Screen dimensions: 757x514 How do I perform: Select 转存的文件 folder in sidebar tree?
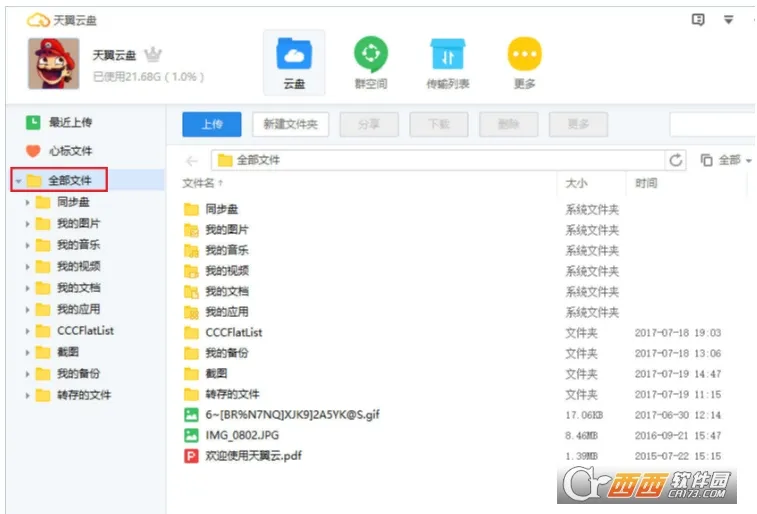click(x=84, y=395)
